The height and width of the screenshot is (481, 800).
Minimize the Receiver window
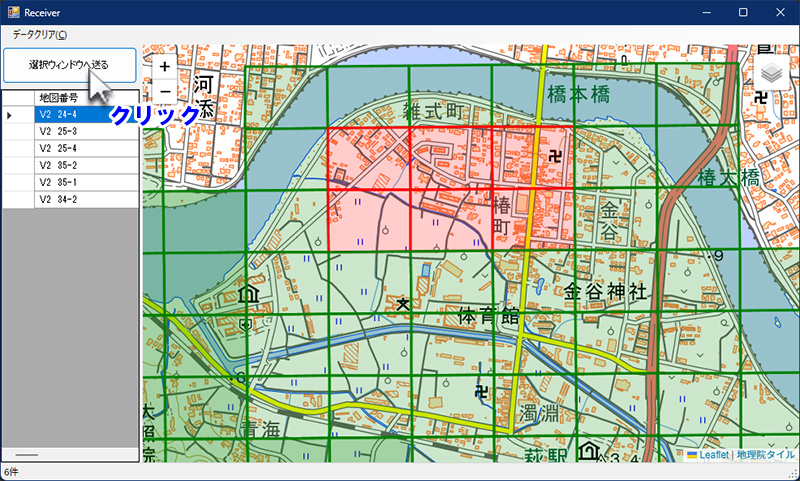(707, 12)
